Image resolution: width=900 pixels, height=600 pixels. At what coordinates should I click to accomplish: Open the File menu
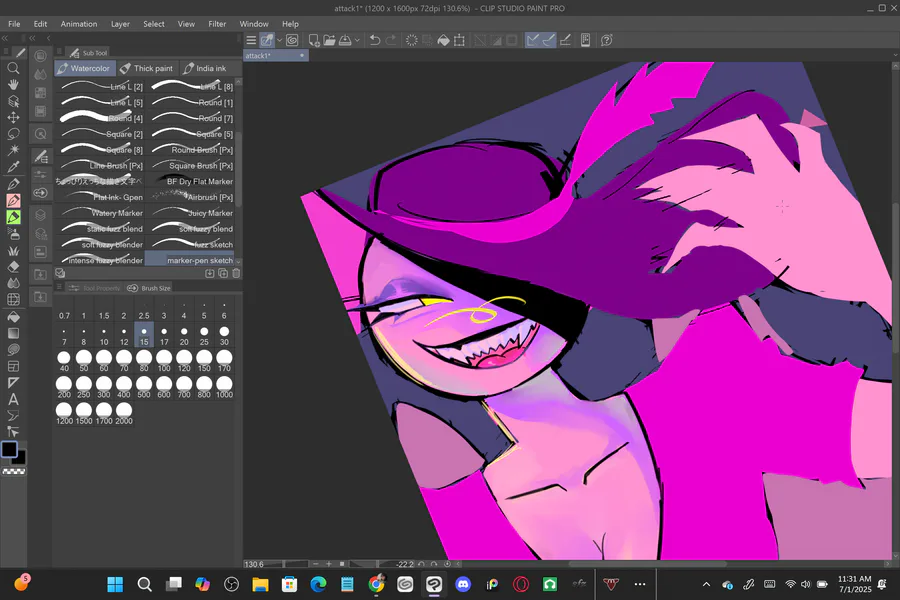[14, 24]
